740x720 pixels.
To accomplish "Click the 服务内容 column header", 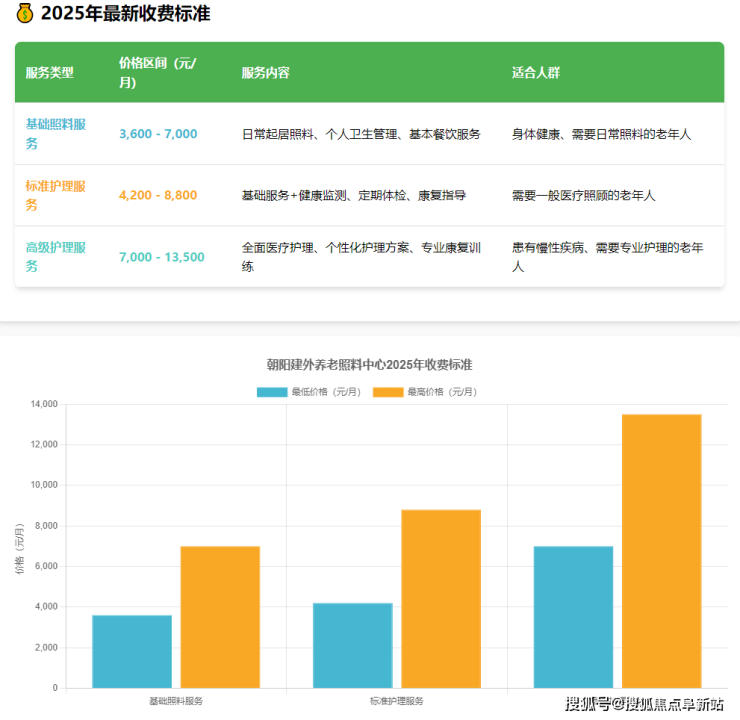I will 266,73.
